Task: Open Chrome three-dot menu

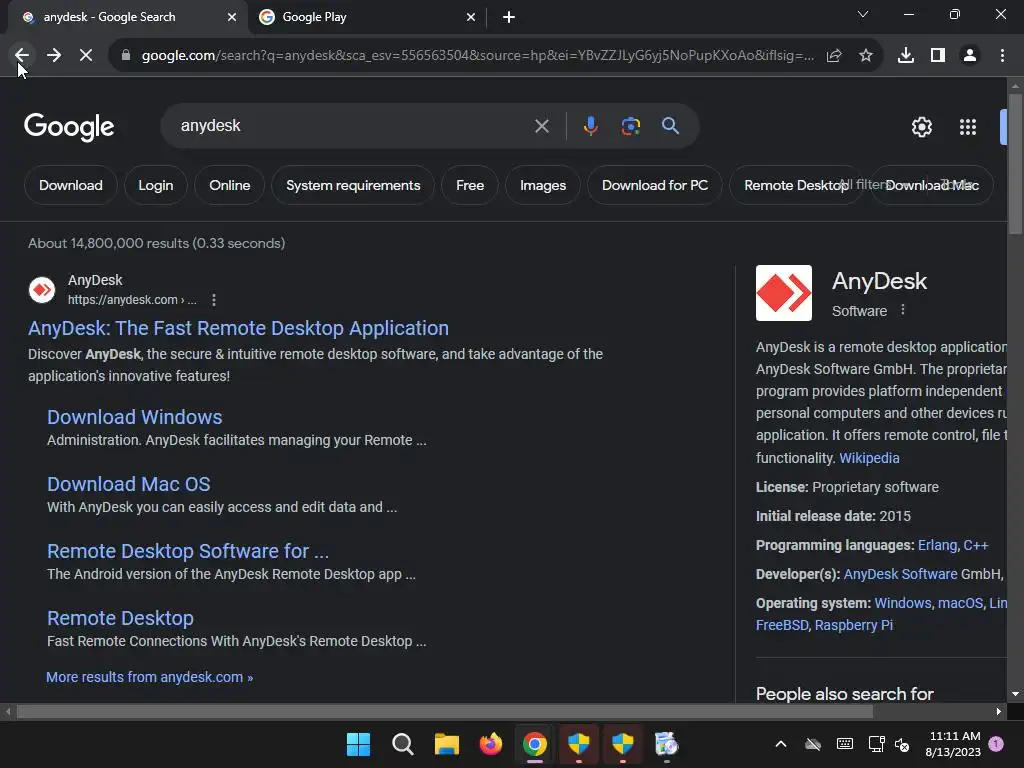Action: point(1002,56)
